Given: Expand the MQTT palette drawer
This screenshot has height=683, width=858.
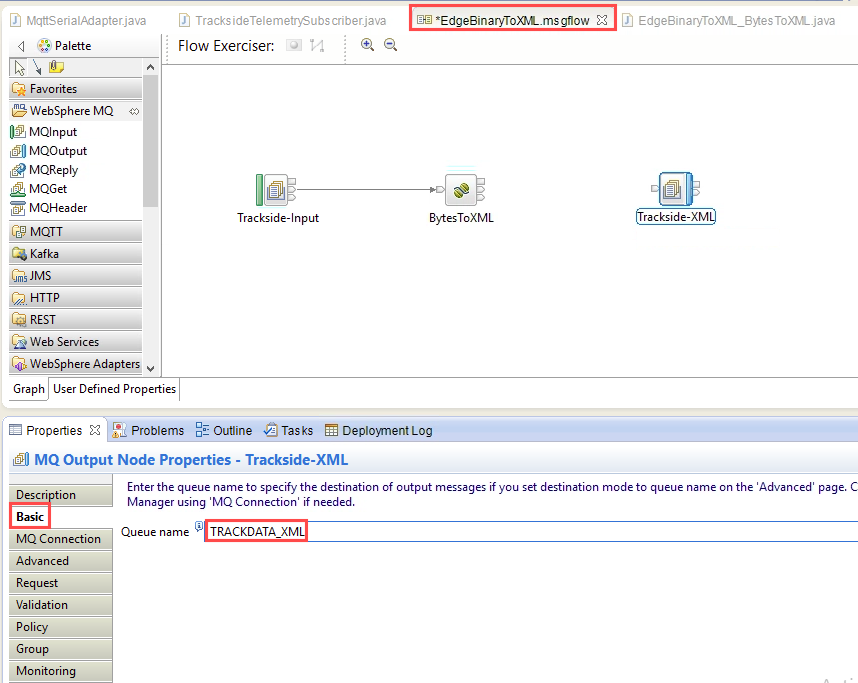Looking at the screenshot, I should (76, 232).
